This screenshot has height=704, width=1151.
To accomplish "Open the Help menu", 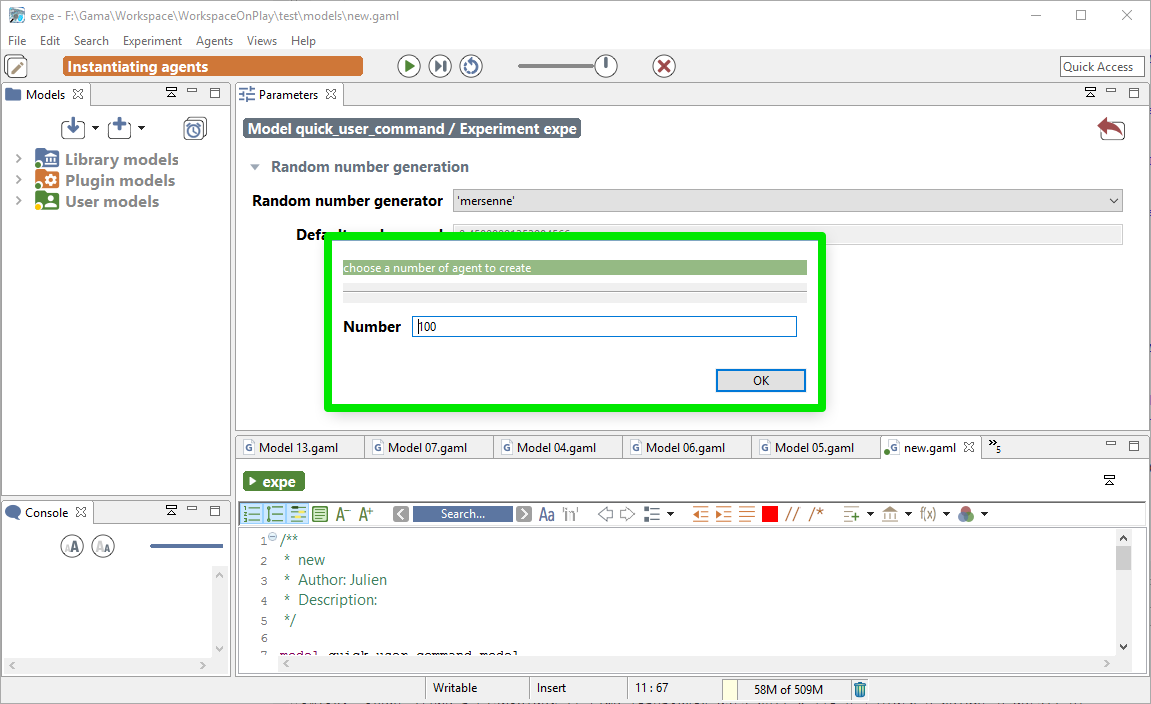I will pyautogui.click(x=303, y=40).
